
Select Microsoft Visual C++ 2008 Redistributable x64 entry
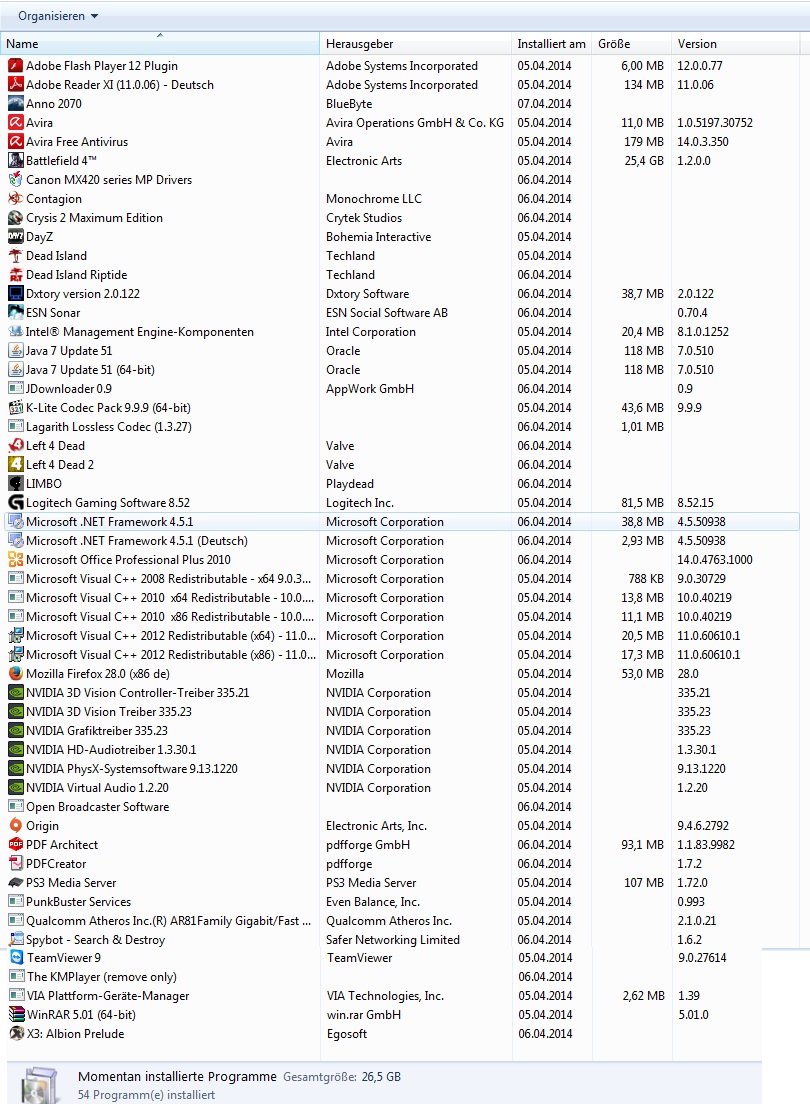point(403,579)
